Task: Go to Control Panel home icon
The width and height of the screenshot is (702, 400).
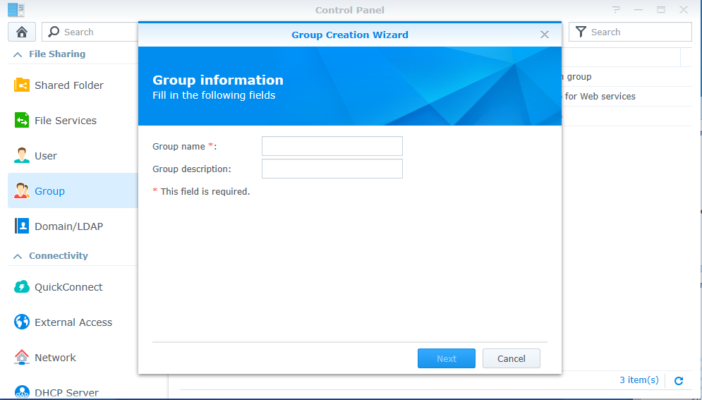Action: [x=21, y=32]
